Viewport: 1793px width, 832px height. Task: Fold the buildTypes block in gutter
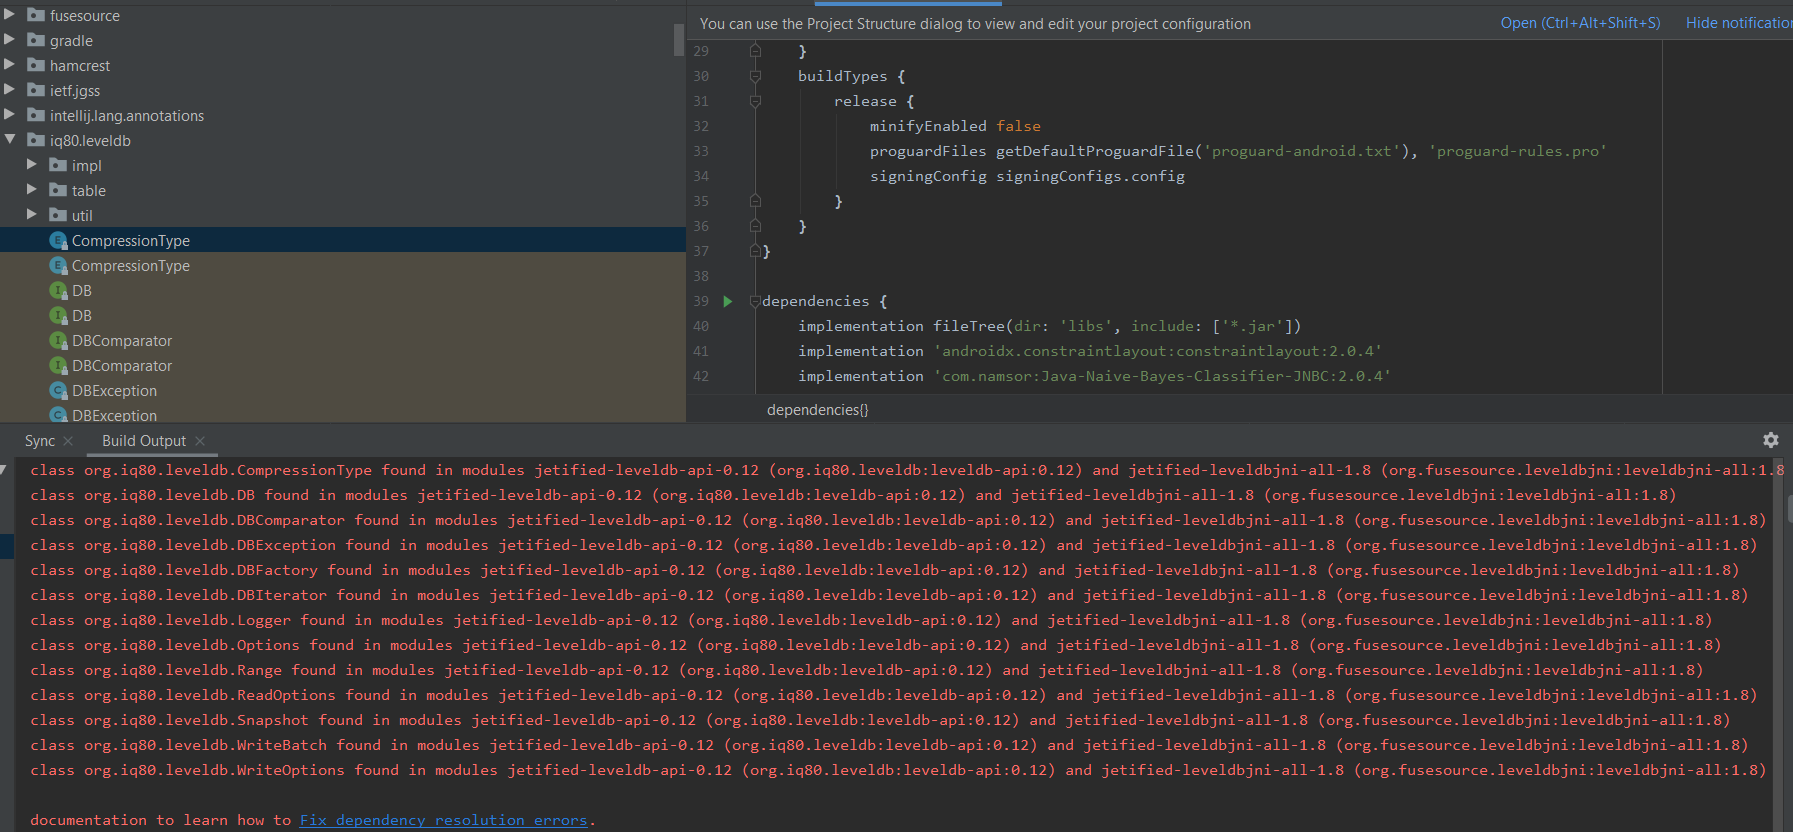[755, 76]
